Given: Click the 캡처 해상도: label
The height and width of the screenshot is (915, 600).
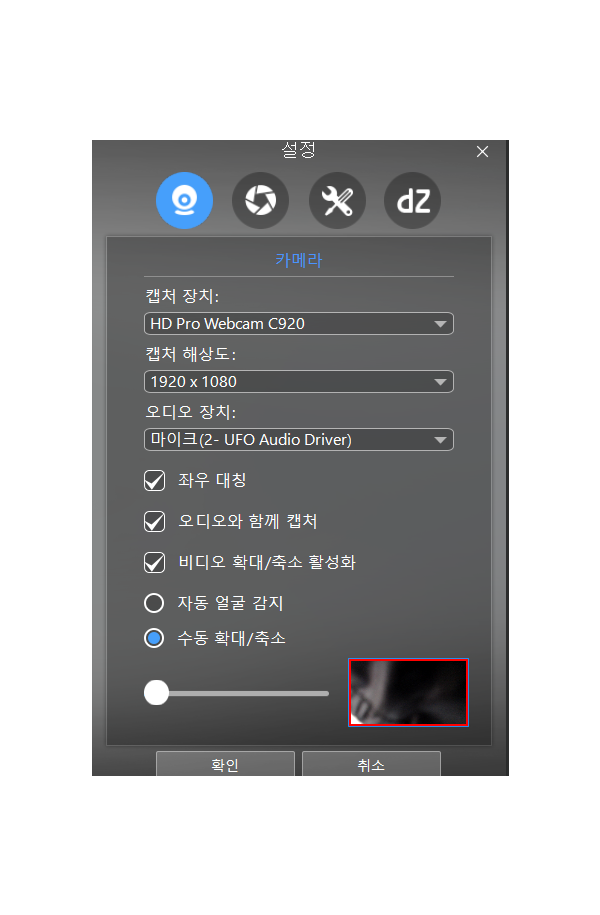Looking at the screenshot, I should [x=190, y=354].
